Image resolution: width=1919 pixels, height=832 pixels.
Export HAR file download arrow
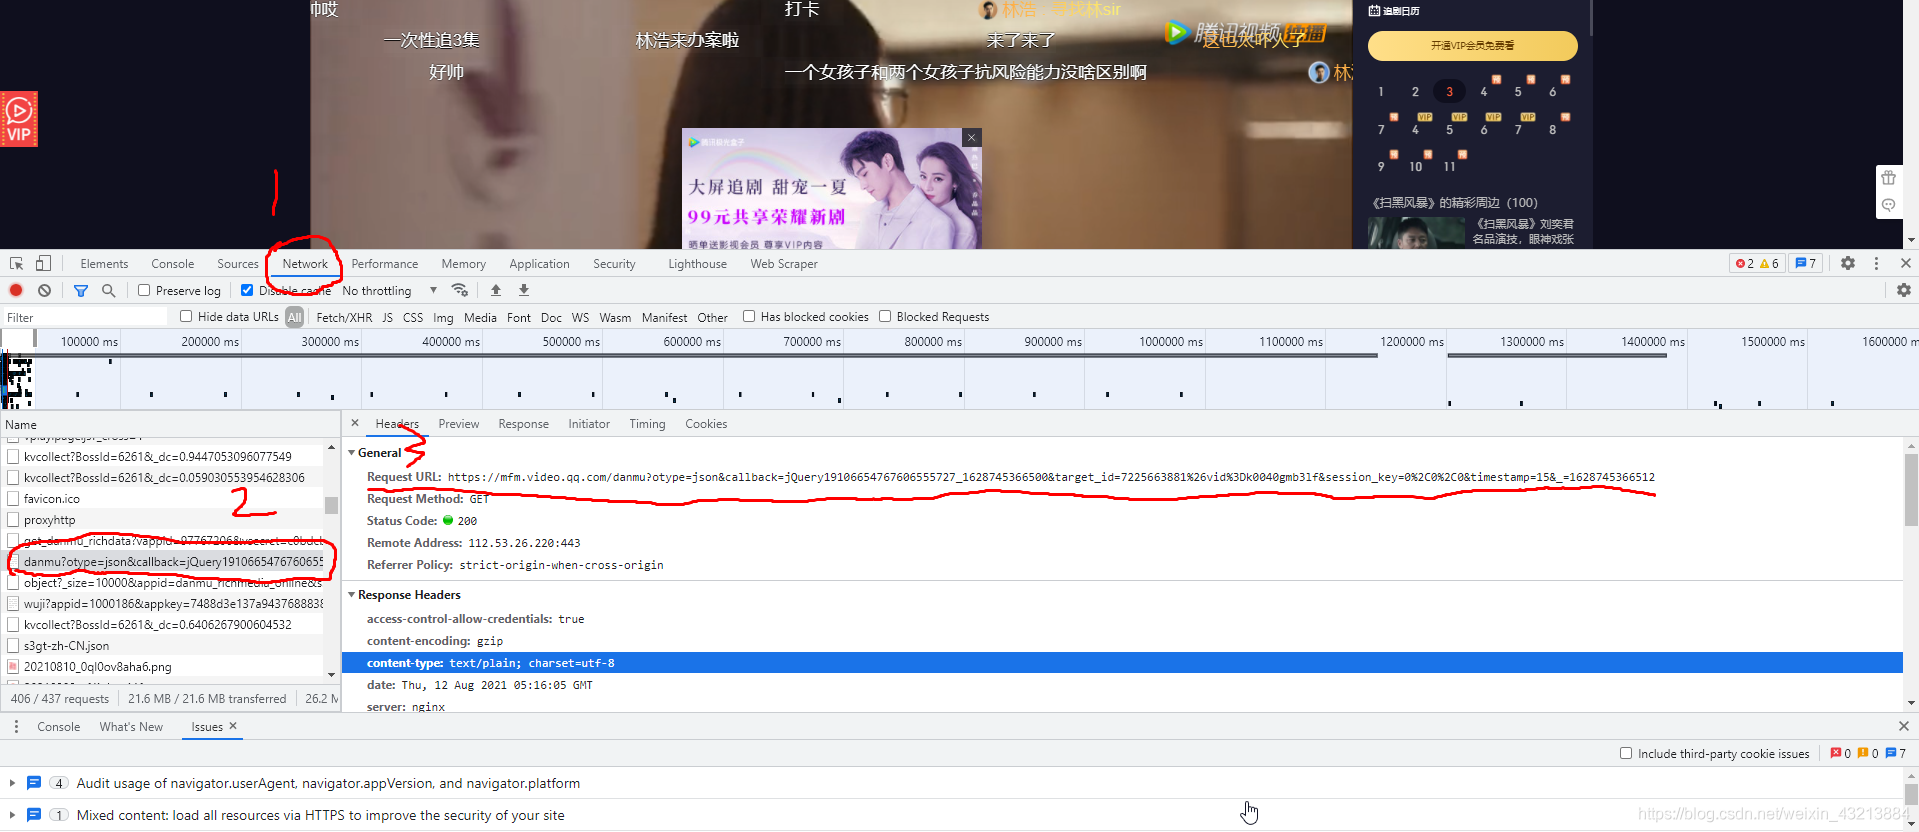point(524,290)
